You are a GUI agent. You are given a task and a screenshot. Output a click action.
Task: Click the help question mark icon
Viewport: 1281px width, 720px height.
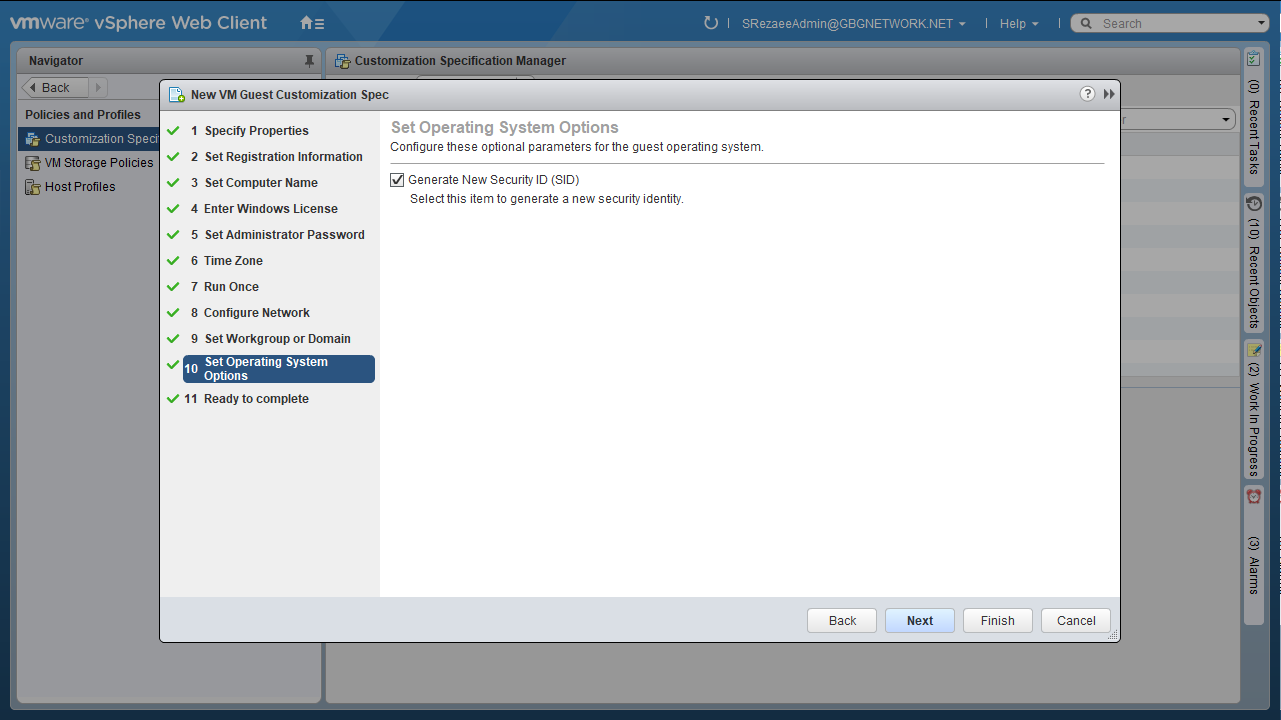(1087, 94)
